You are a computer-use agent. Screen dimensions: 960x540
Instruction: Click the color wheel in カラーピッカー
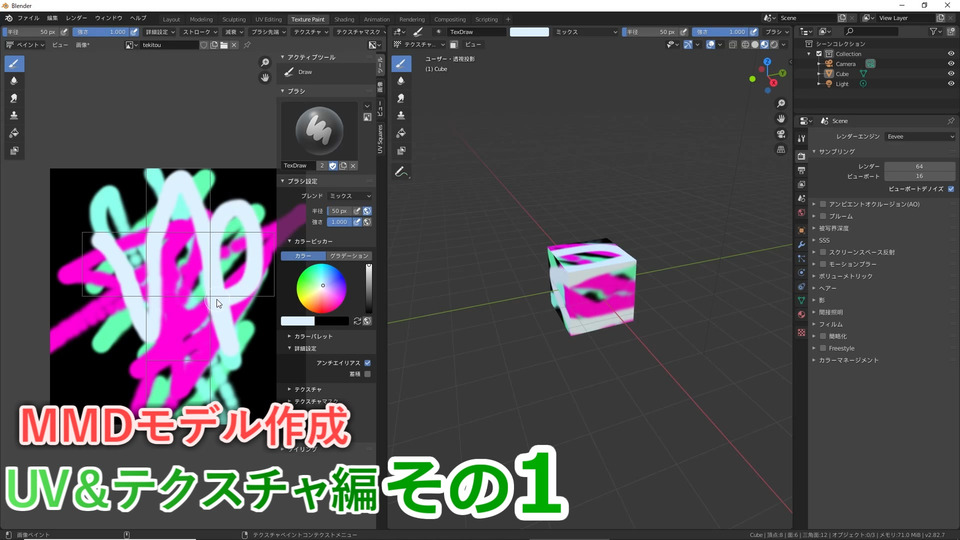pyautogui.click(x=321, y=288)
